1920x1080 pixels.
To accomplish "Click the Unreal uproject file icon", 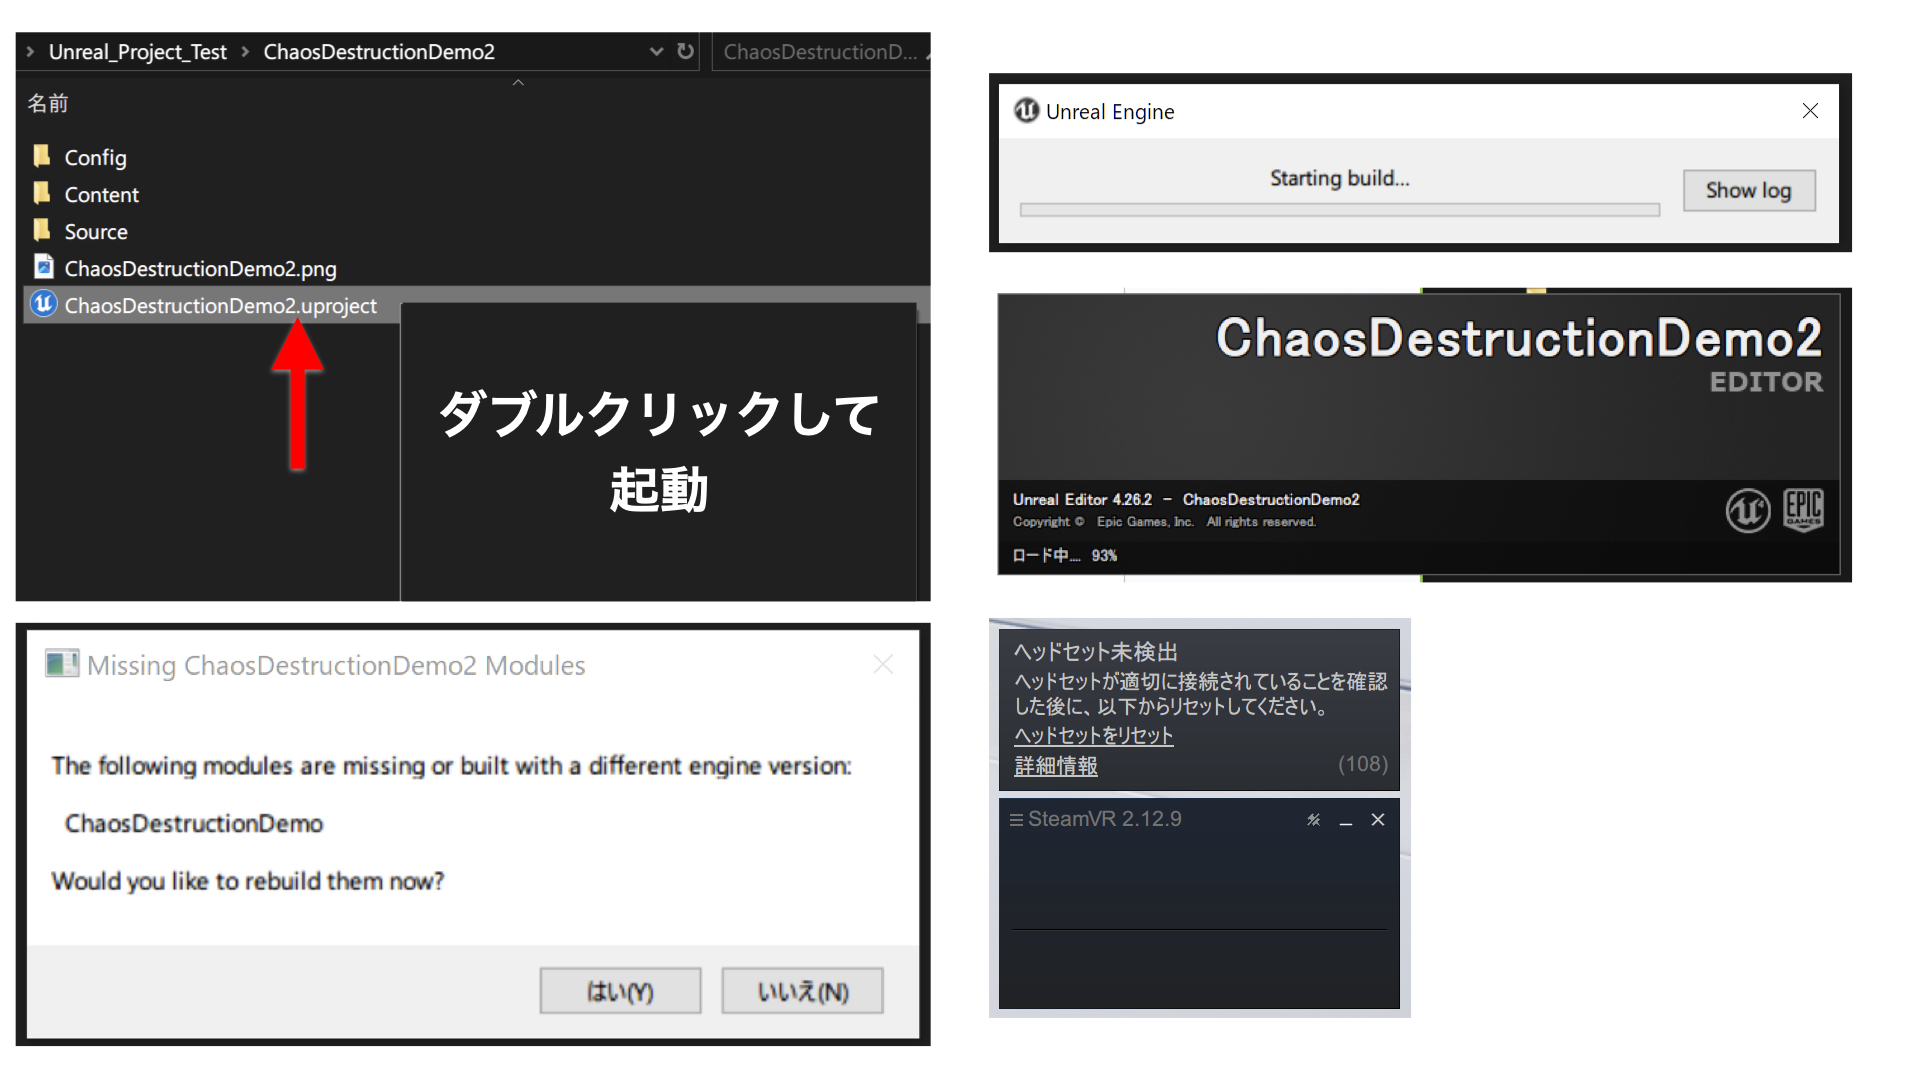I will point(43,303).
